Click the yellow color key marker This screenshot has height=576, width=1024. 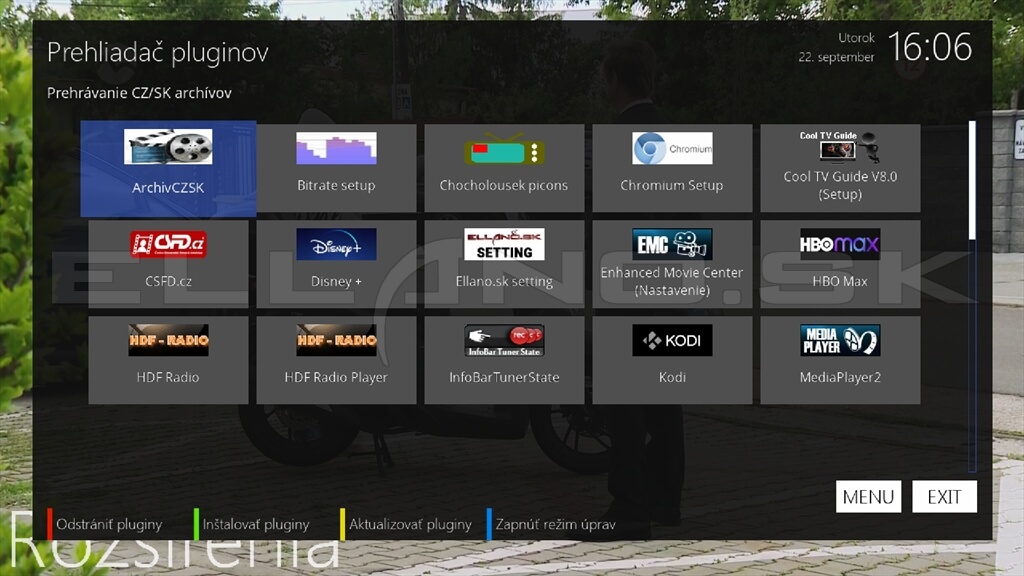(342, 524)
